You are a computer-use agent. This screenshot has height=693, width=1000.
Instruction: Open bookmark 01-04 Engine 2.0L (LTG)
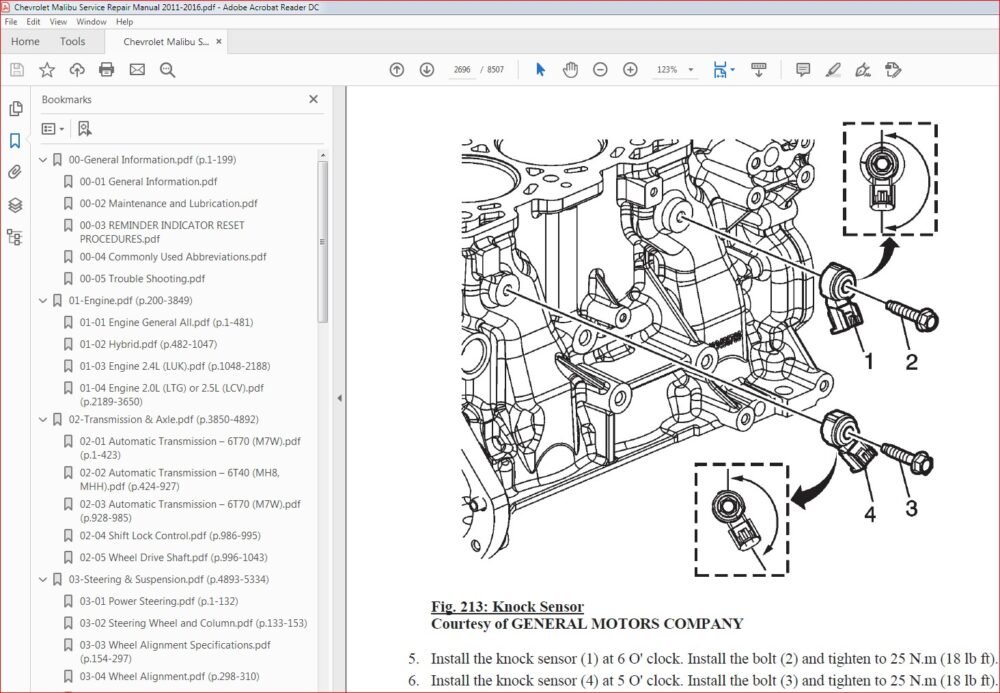click(172, 395)
